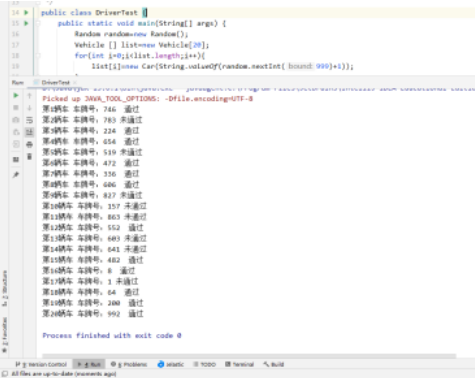Click the output row with plate 472
Image resolution: width=475 pixels, height=378 pixels.
click(91, 163)
